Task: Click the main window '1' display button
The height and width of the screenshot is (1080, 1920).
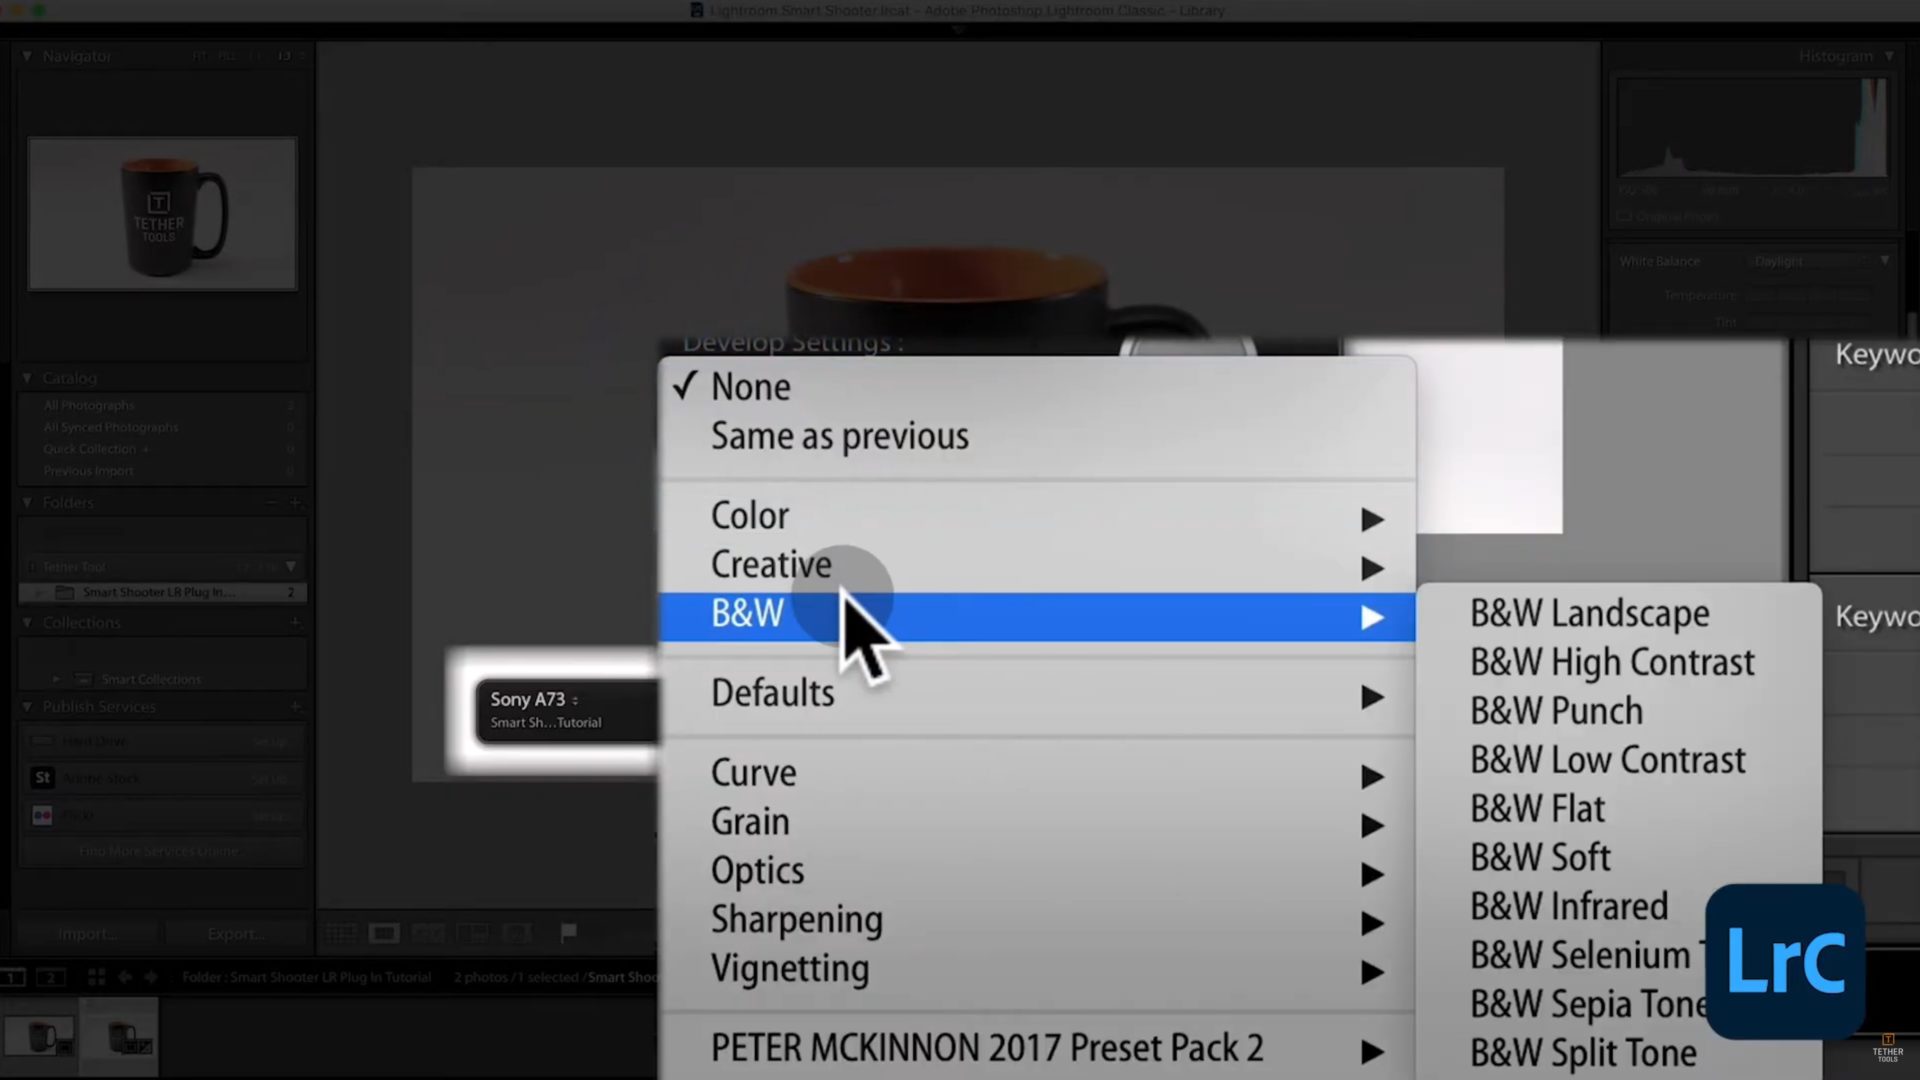Action: pos(13,977)
